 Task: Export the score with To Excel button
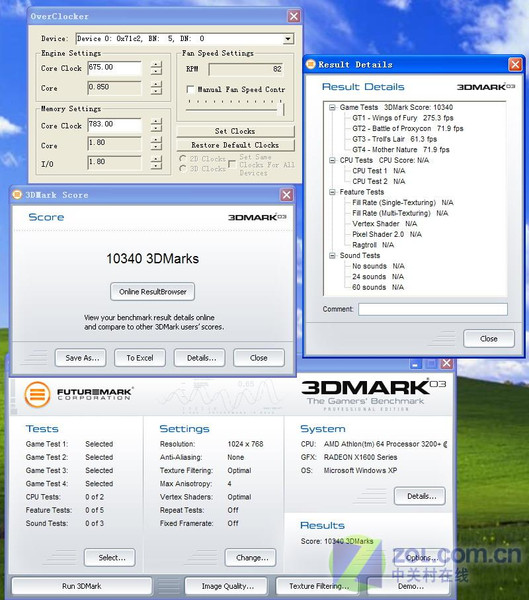click(140, 358)
